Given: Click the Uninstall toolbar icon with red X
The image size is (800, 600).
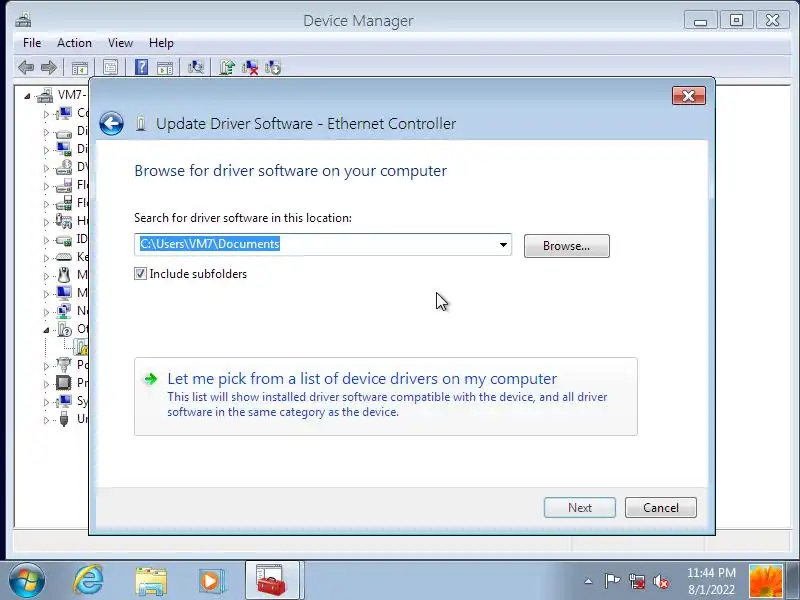Looking at the screenshot, I should (x=249, y=67).
